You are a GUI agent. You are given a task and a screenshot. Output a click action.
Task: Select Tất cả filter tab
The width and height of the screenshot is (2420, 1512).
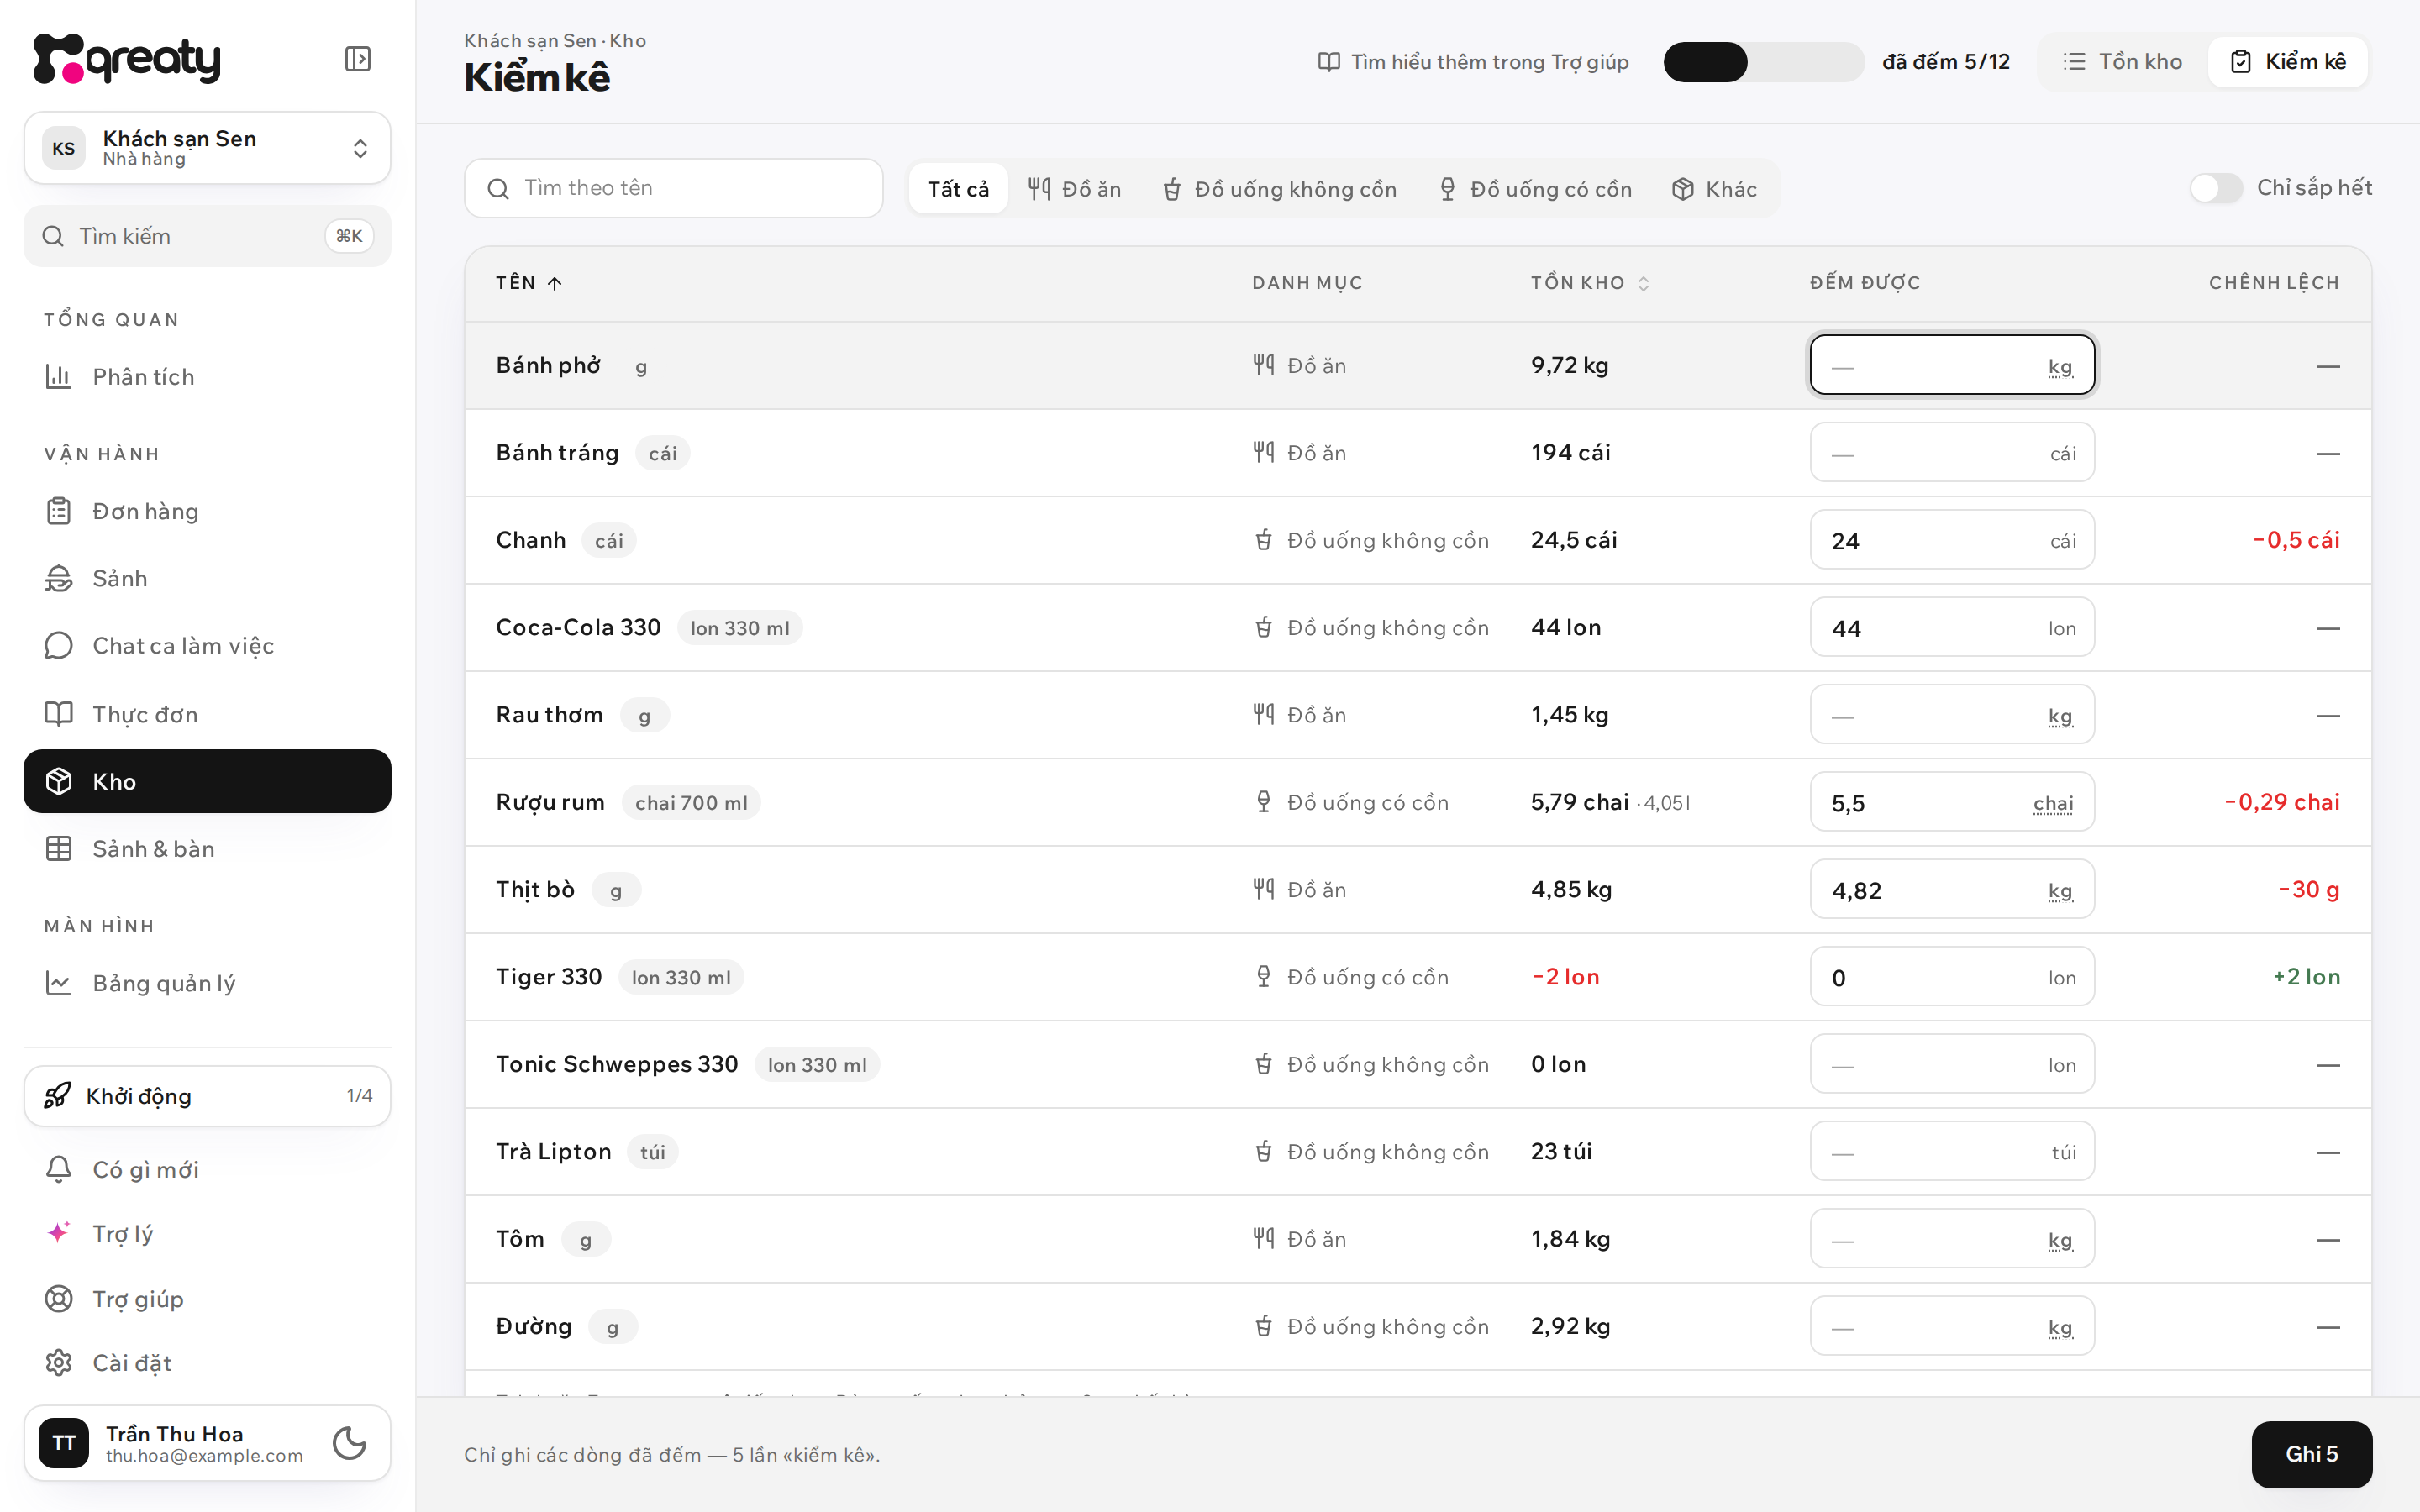(x=957, y=189)
